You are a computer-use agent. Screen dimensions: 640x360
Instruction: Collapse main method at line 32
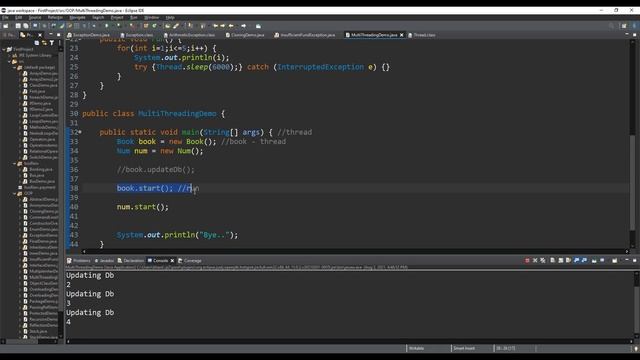tap(80, 132)
